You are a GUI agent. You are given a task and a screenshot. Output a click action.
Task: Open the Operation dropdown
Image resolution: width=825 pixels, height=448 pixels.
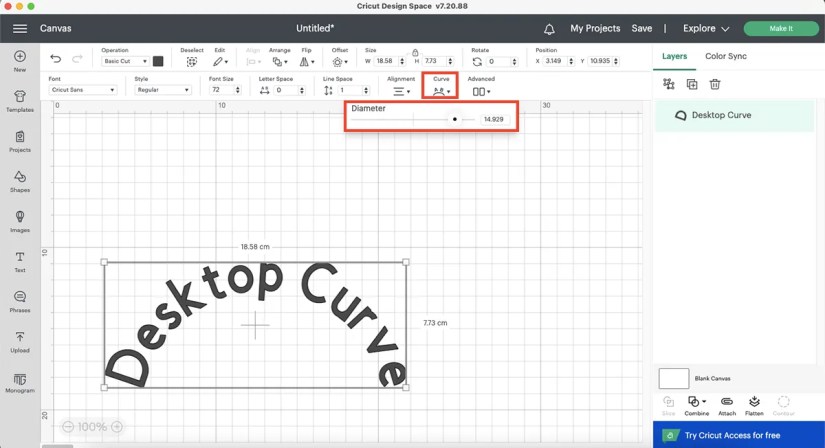click(125, 61)
